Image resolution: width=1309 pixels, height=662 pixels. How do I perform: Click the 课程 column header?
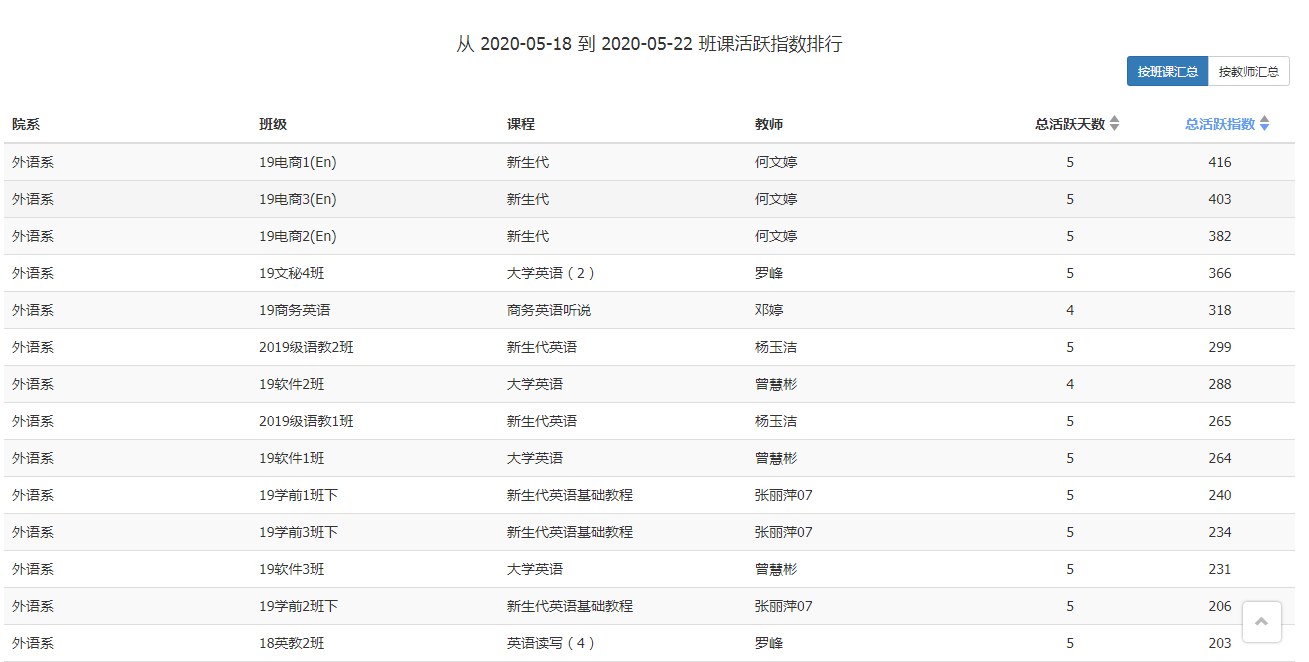(x=521, y=124)
